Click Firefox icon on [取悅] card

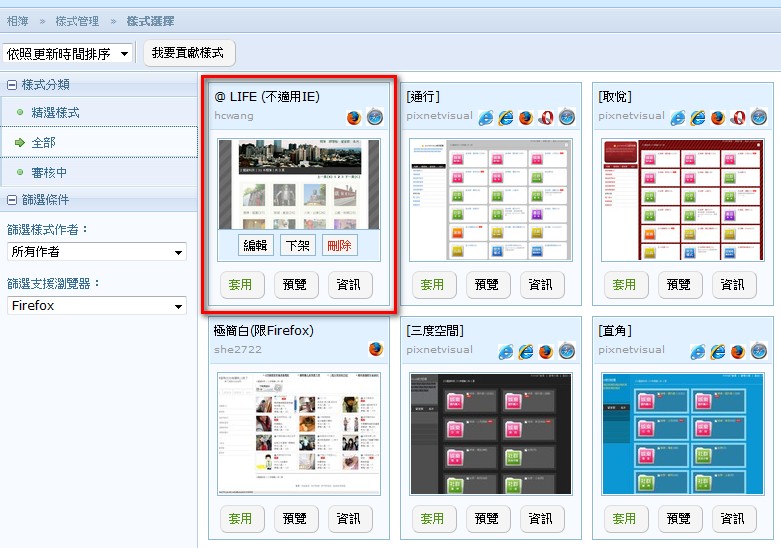[x=718, y=118]
